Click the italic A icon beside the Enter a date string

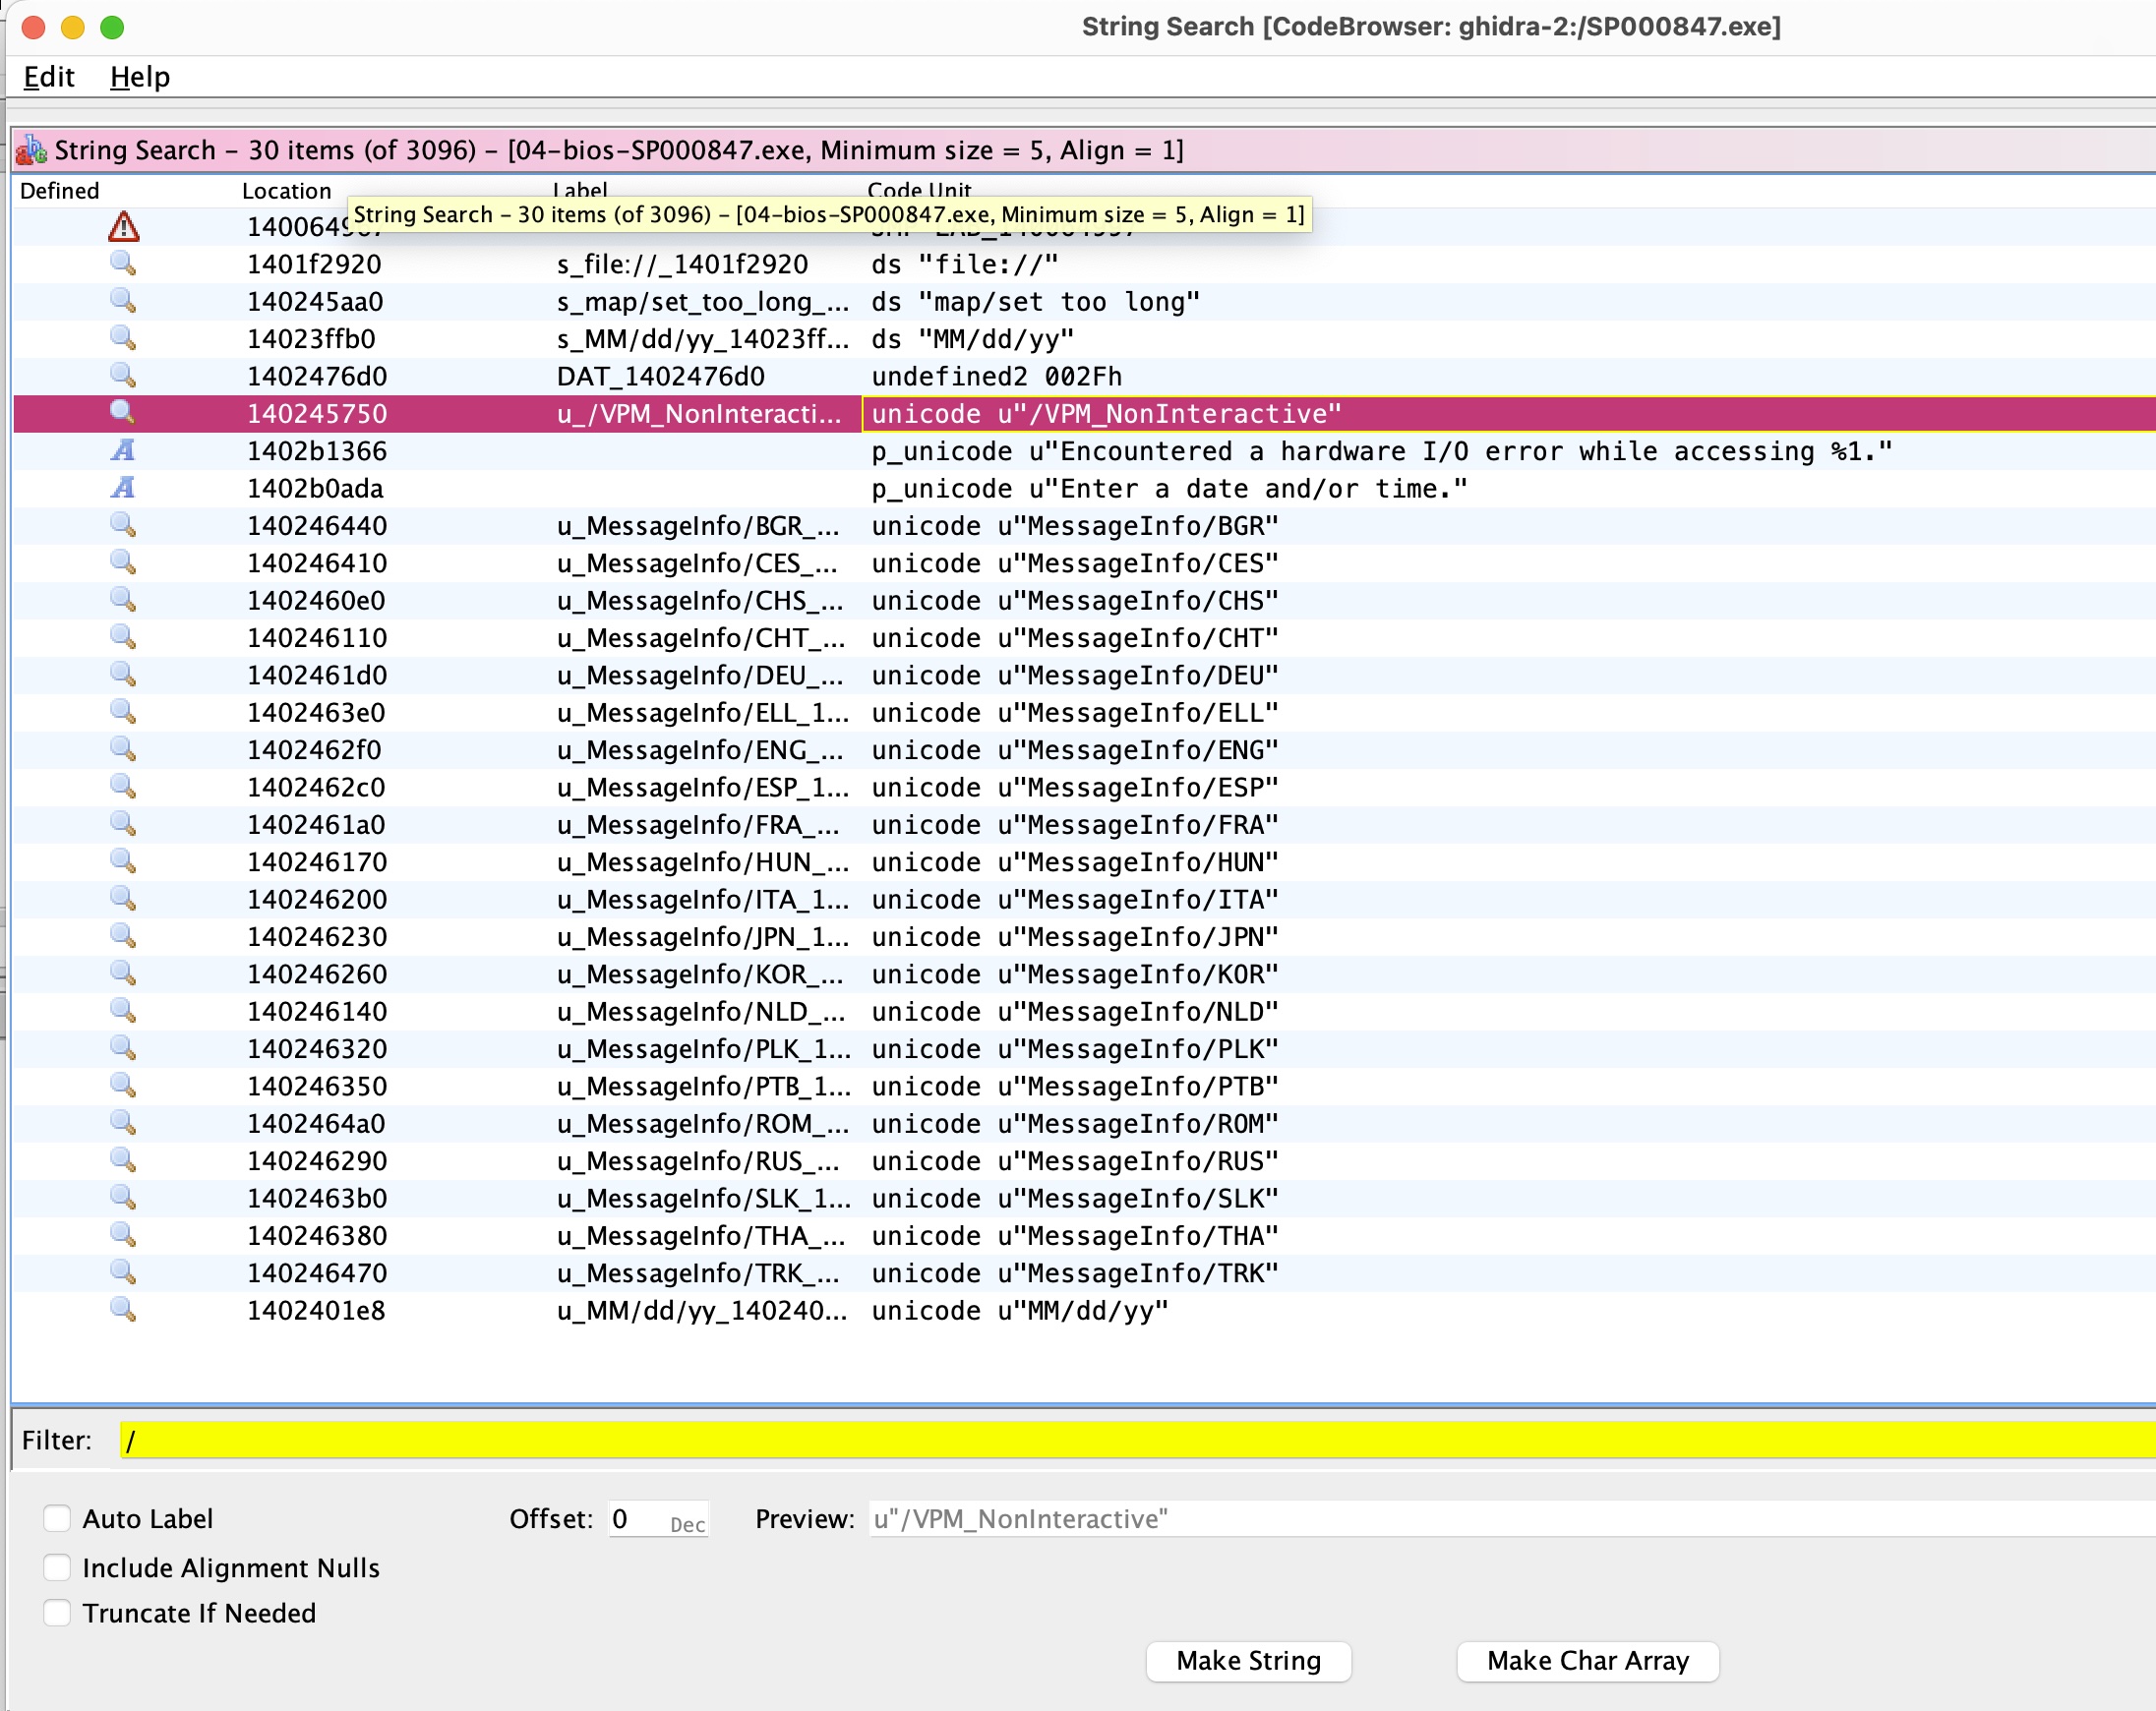point(122,488)
